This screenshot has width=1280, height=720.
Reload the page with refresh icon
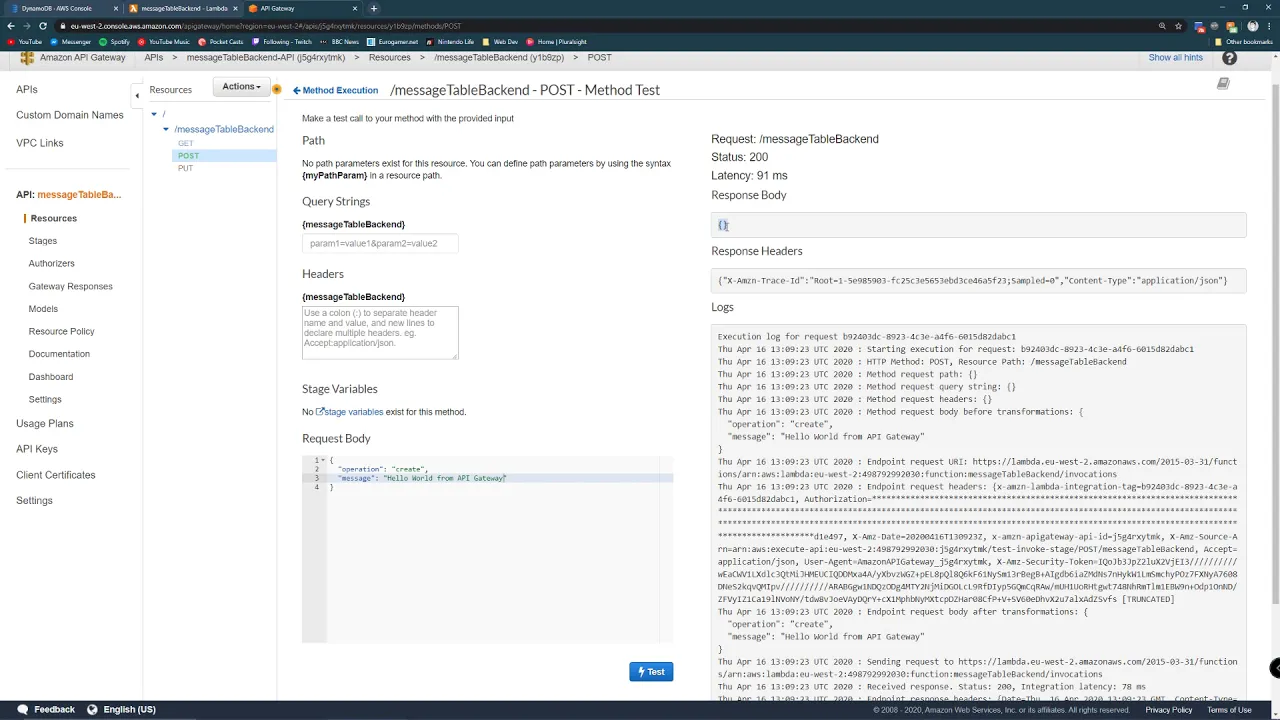click(43, 26)
